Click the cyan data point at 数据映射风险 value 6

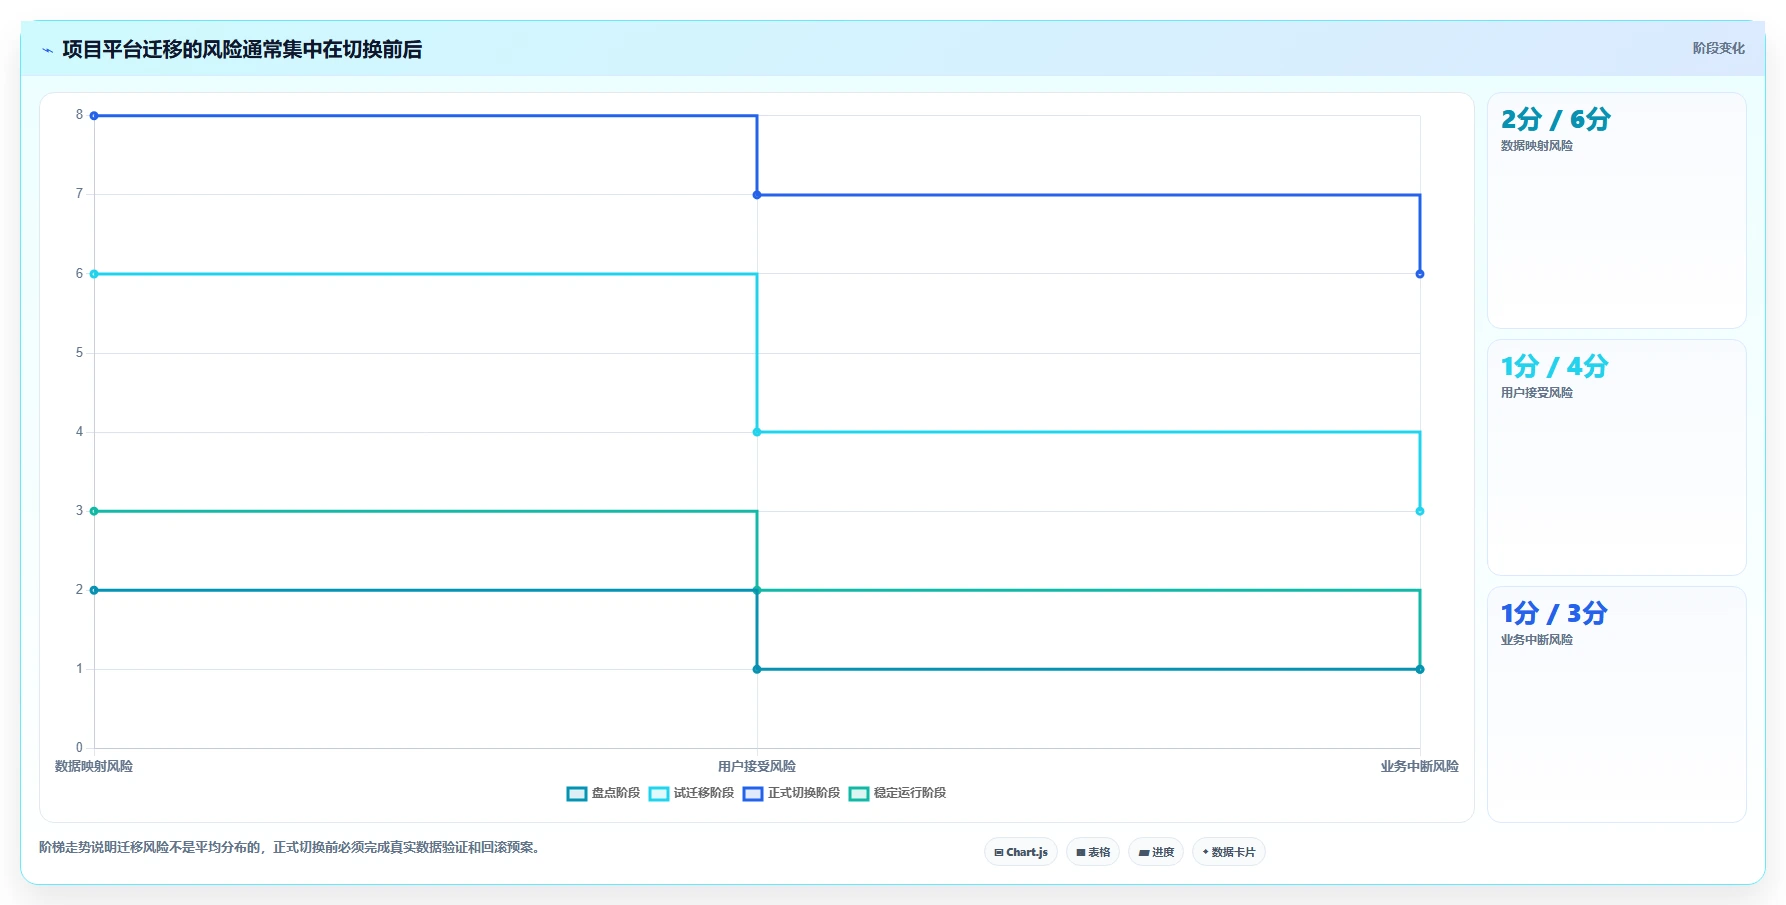pyautogui.click(x=94, y=274)
